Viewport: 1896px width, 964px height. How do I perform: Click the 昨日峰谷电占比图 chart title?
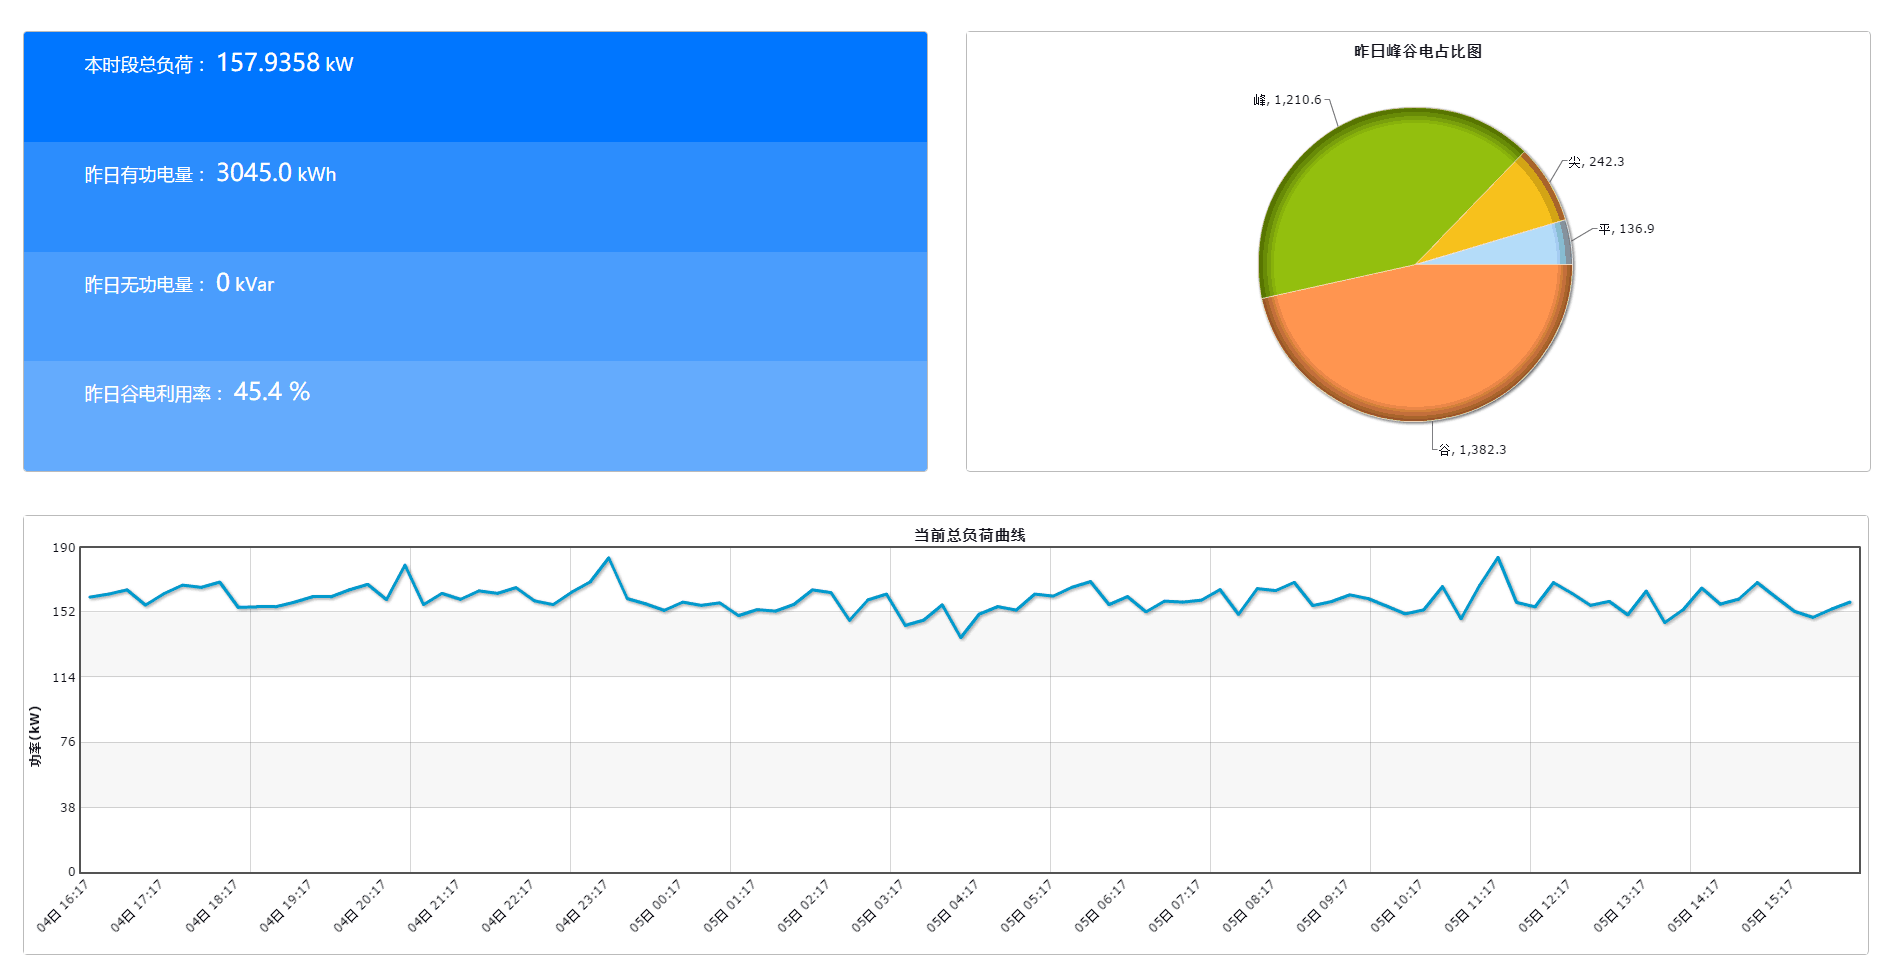pos(1417,51)
